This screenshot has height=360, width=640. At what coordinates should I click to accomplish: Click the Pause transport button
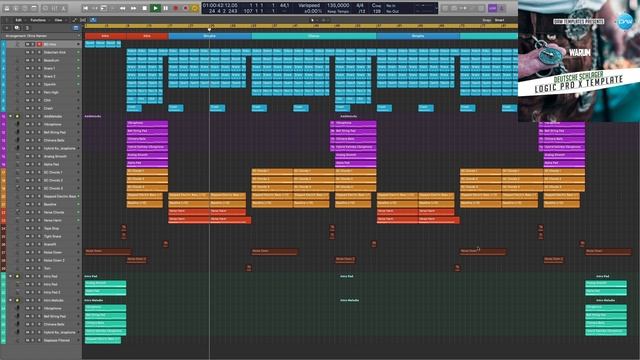pyautogui.click(x=166, y=8)
